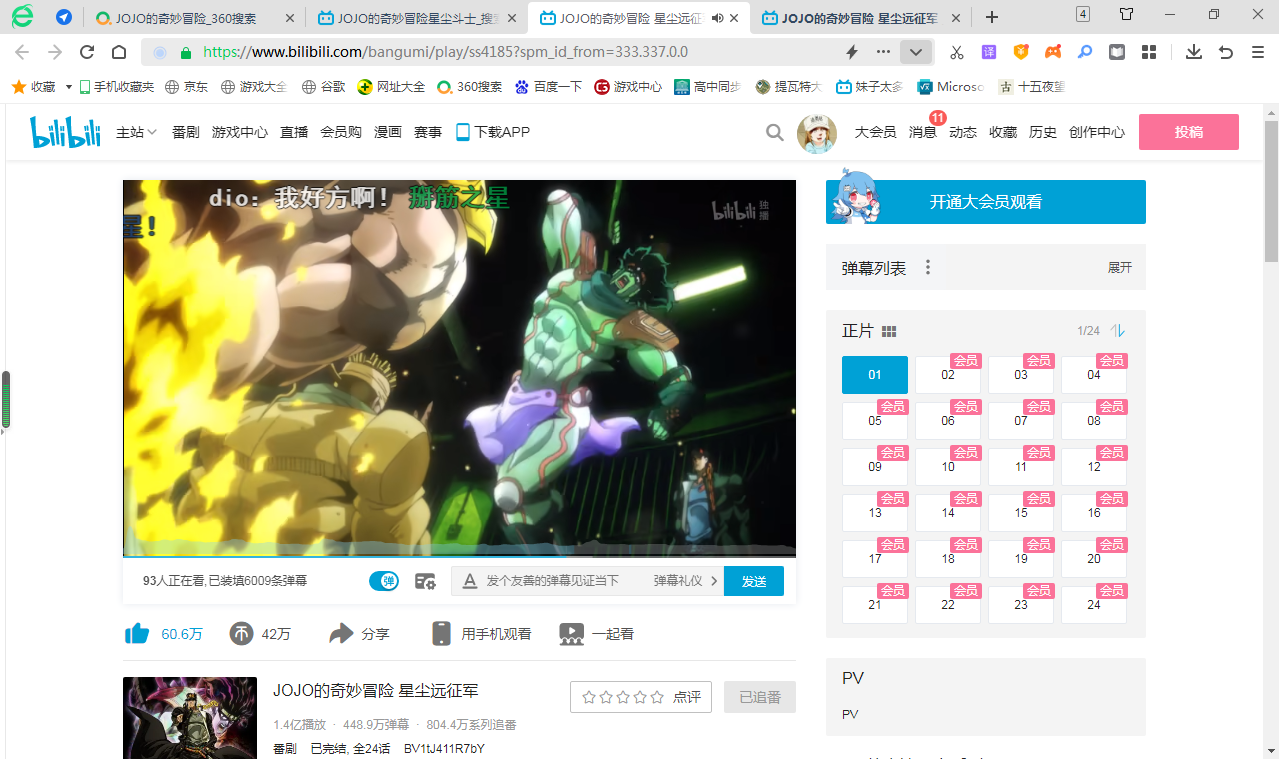The width and height of the screenshot is (1279, 759).
Task: Open the 历史 history link
Action: tap(1043, 132)
